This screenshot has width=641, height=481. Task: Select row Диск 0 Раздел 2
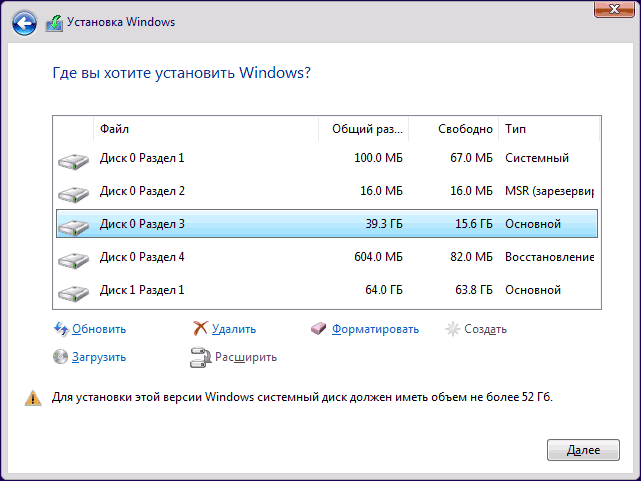point(327,191)
